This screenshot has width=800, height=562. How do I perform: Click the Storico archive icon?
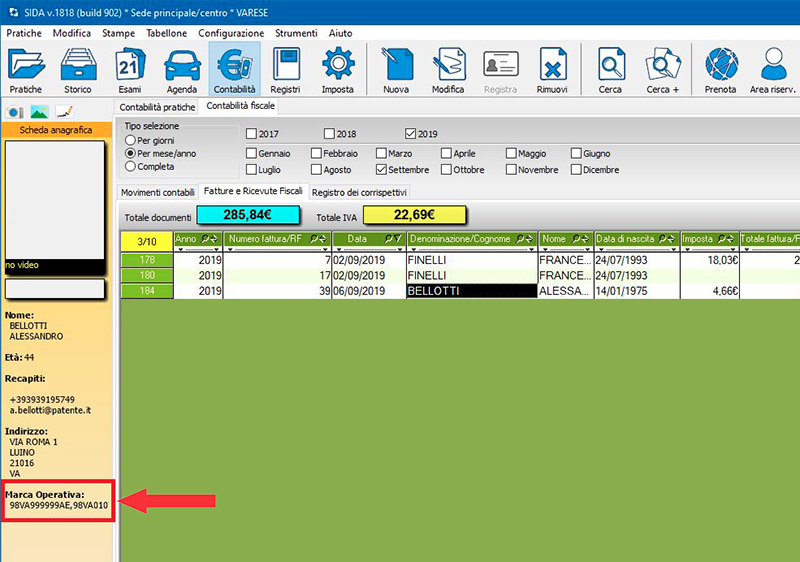77,66
